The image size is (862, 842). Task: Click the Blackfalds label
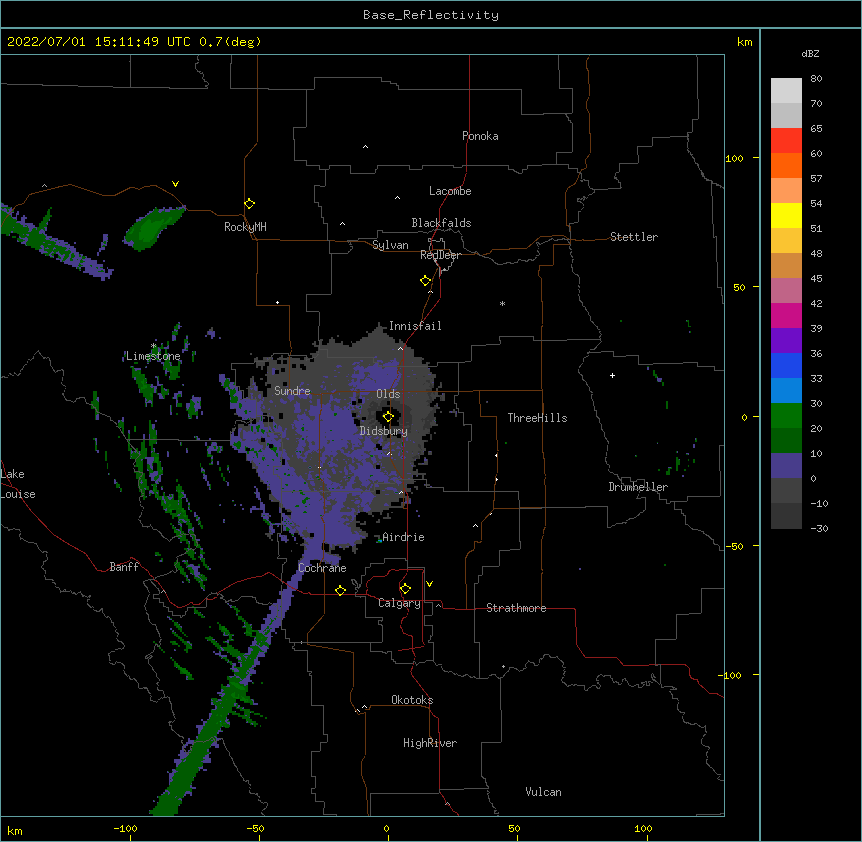[x=441, y=223]
